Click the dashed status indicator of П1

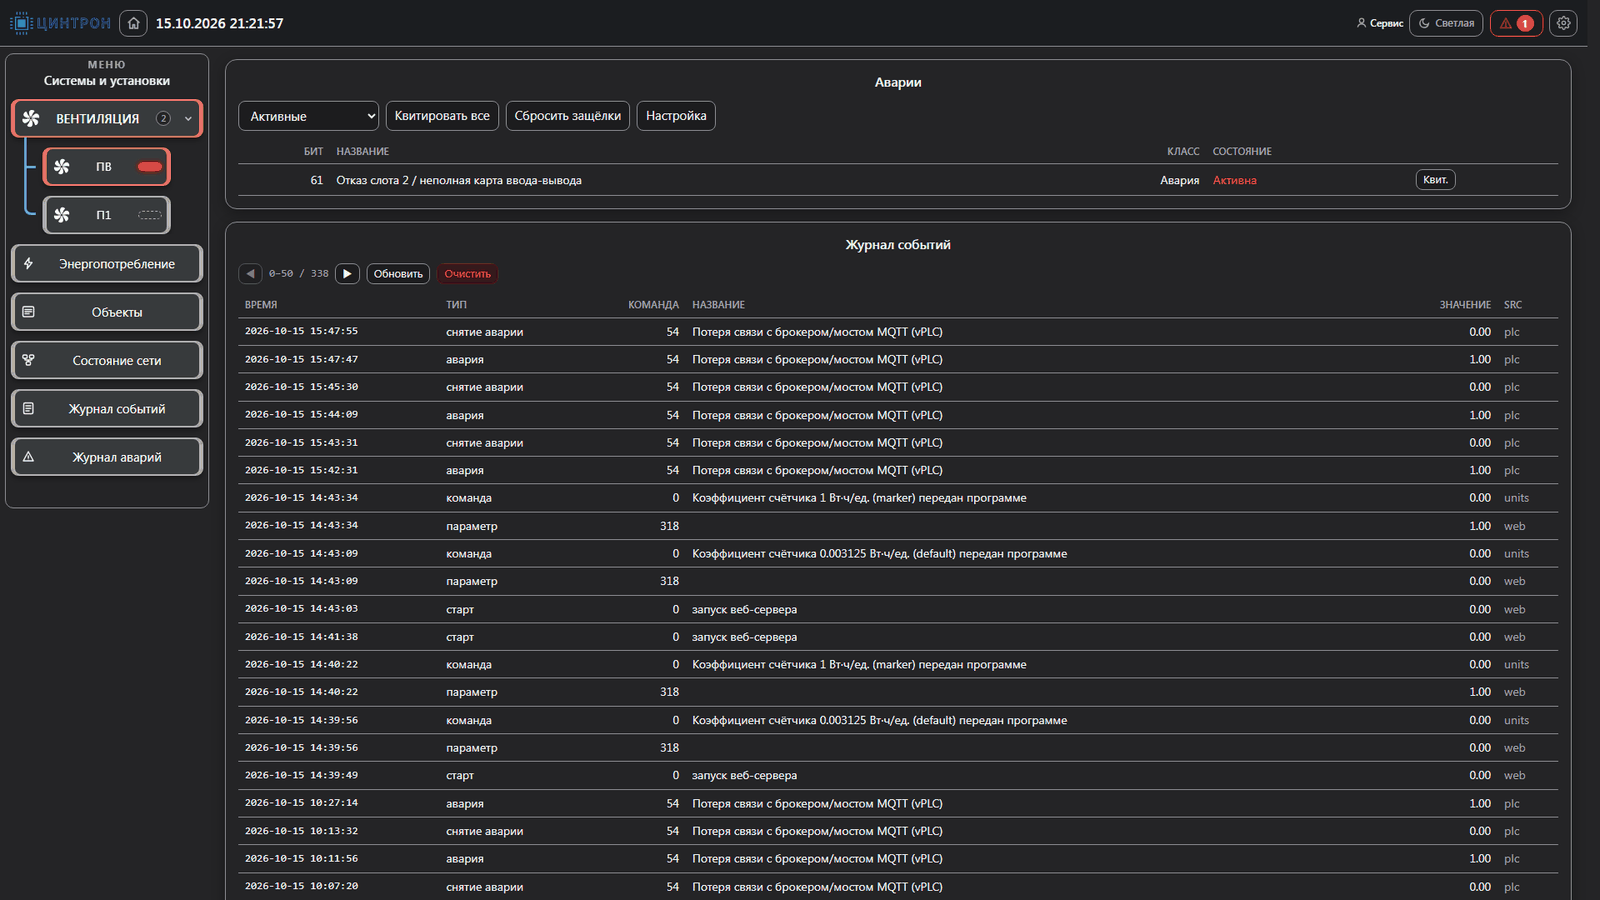click(x=150, y=215)
